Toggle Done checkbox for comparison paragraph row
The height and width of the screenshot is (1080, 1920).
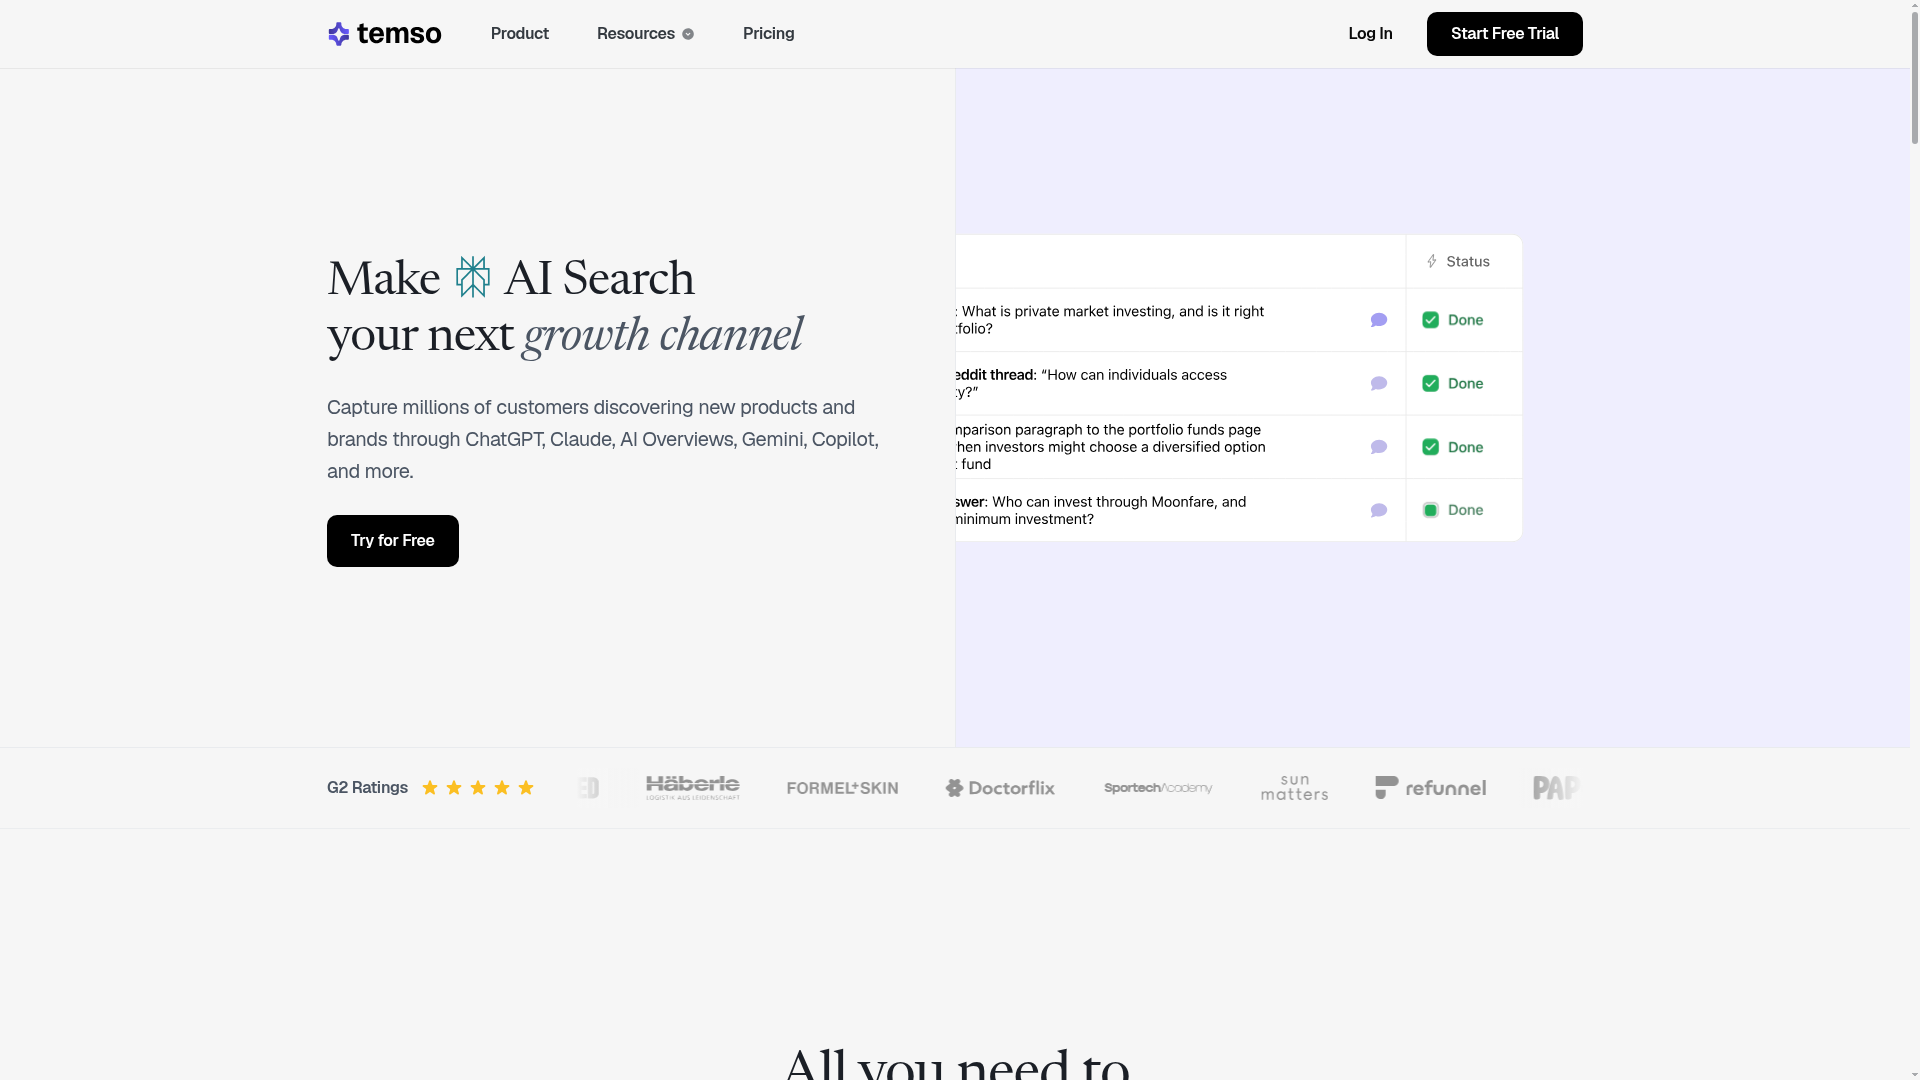click(x=1431, y=447)
